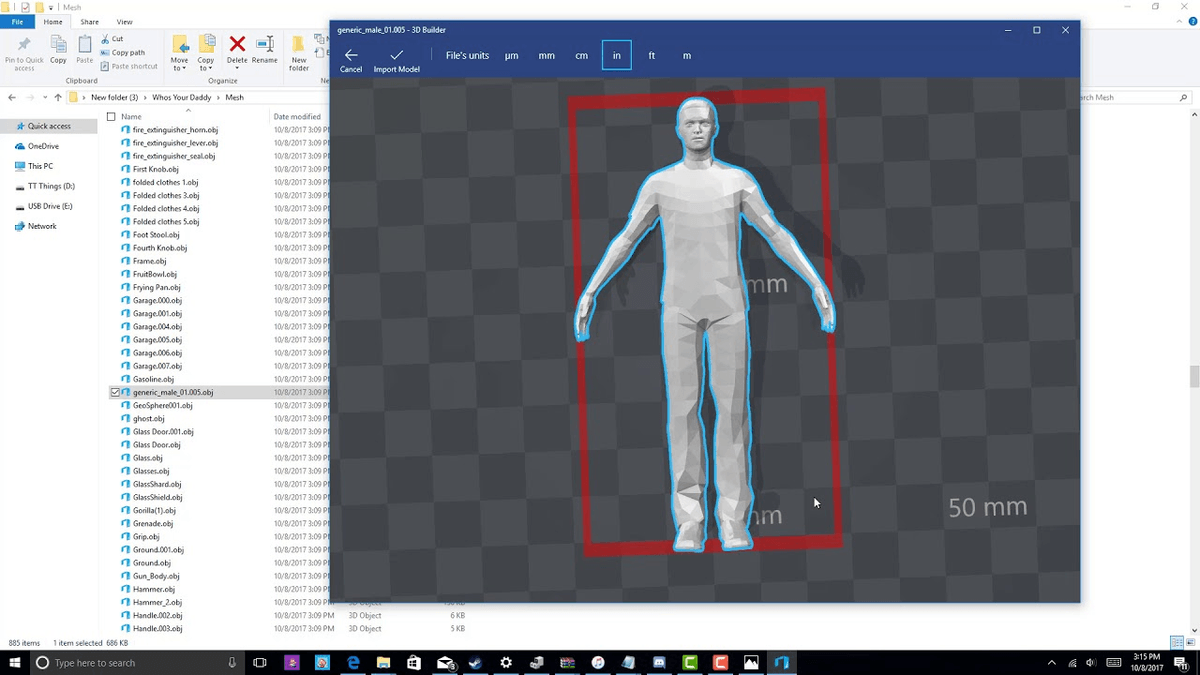Screen dimensions: 1200x675
Task: Open OneDrive in the navigation pane
Action: (43, 146)
